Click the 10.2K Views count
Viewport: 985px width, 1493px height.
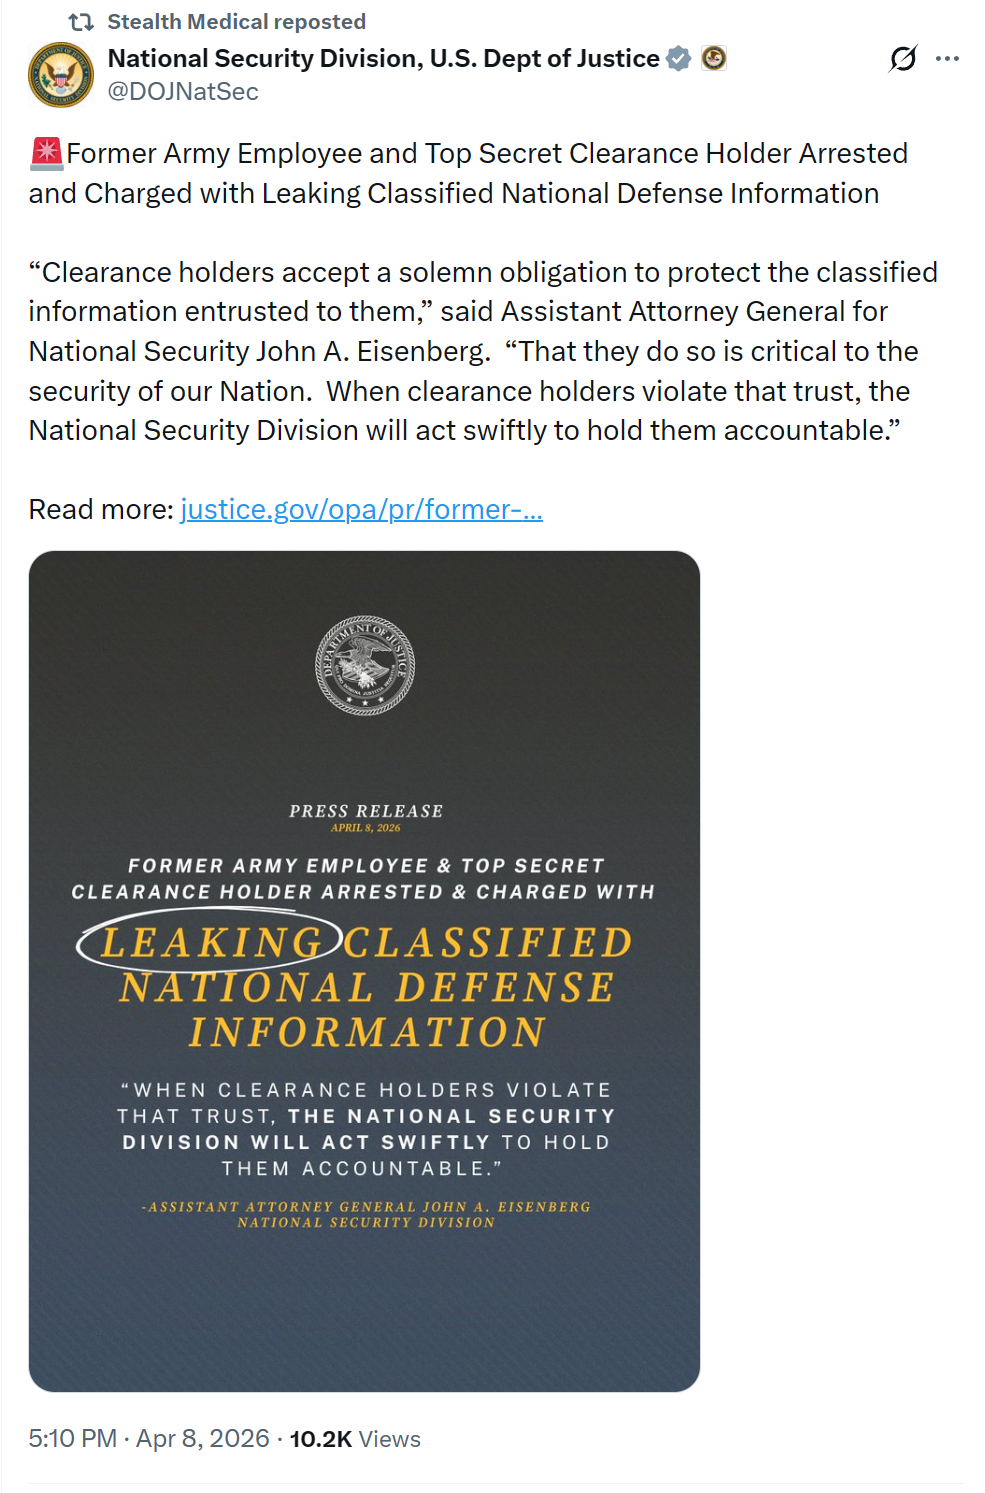coord(355,1439)
